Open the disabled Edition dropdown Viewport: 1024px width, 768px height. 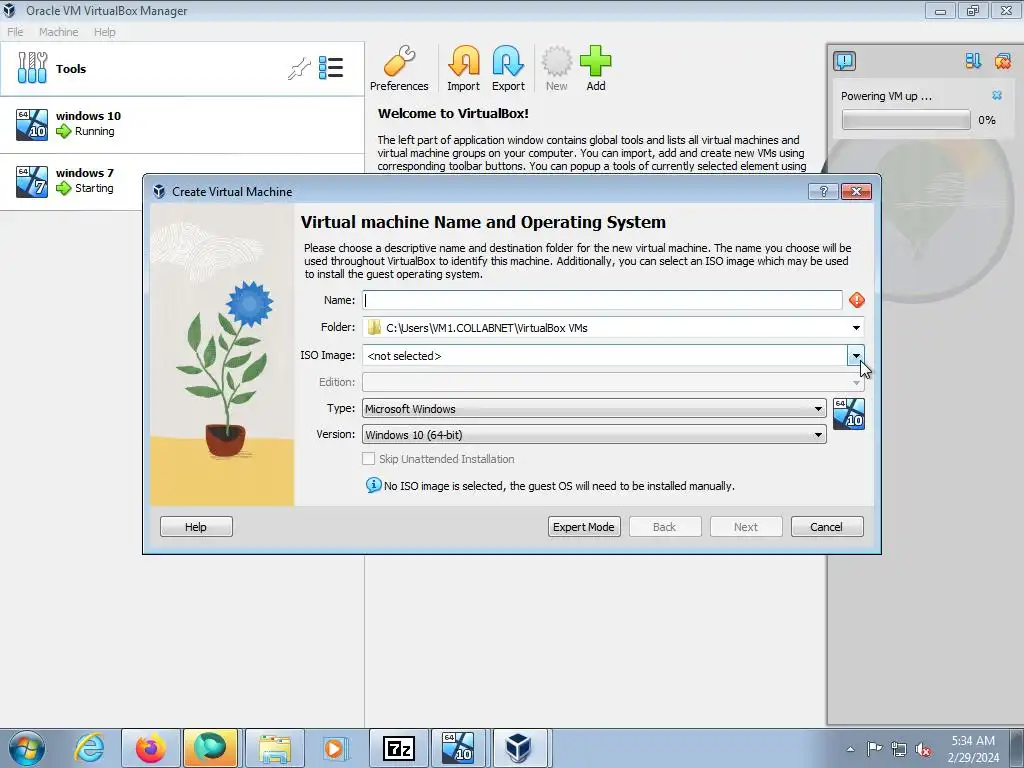coord(613,382)
